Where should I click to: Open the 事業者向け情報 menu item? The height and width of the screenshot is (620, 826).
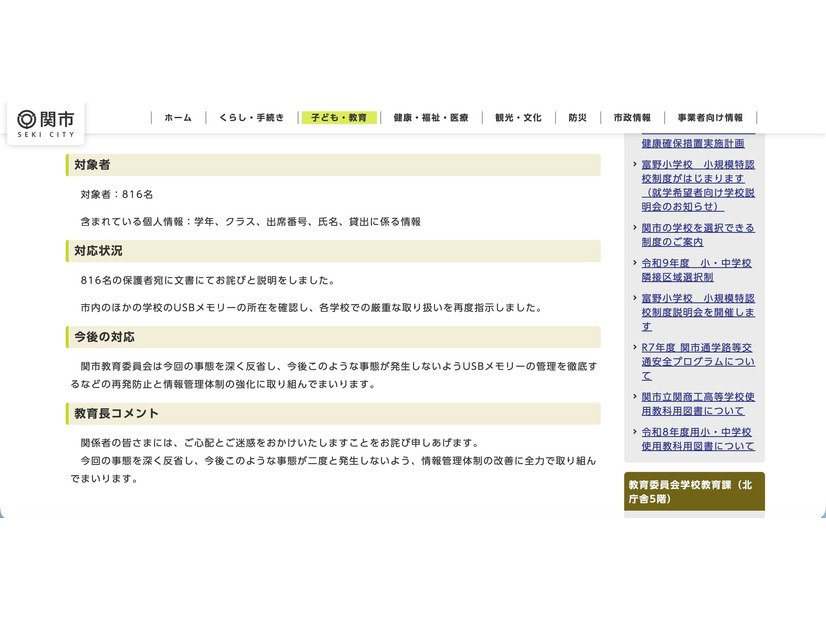coord(710,117)
